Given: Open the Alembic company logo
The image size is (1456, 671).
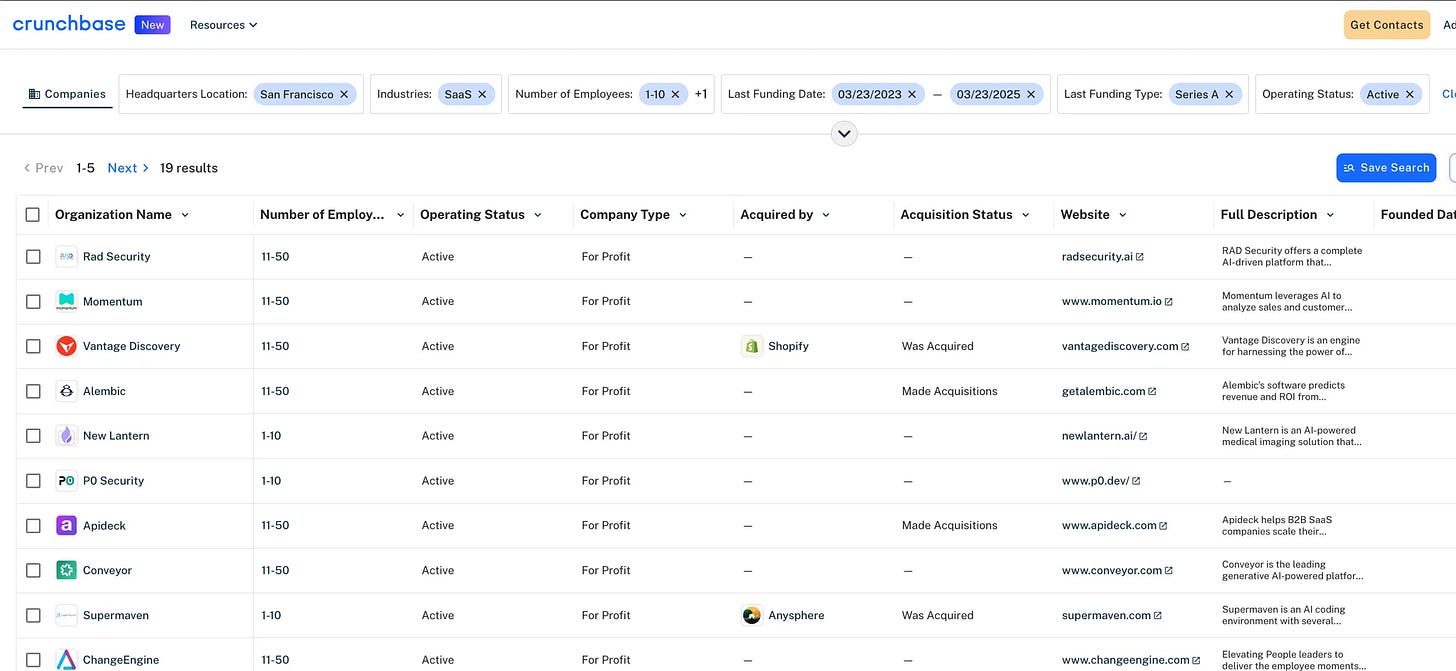Looking at the screenshot, I should tap(66, 391).
